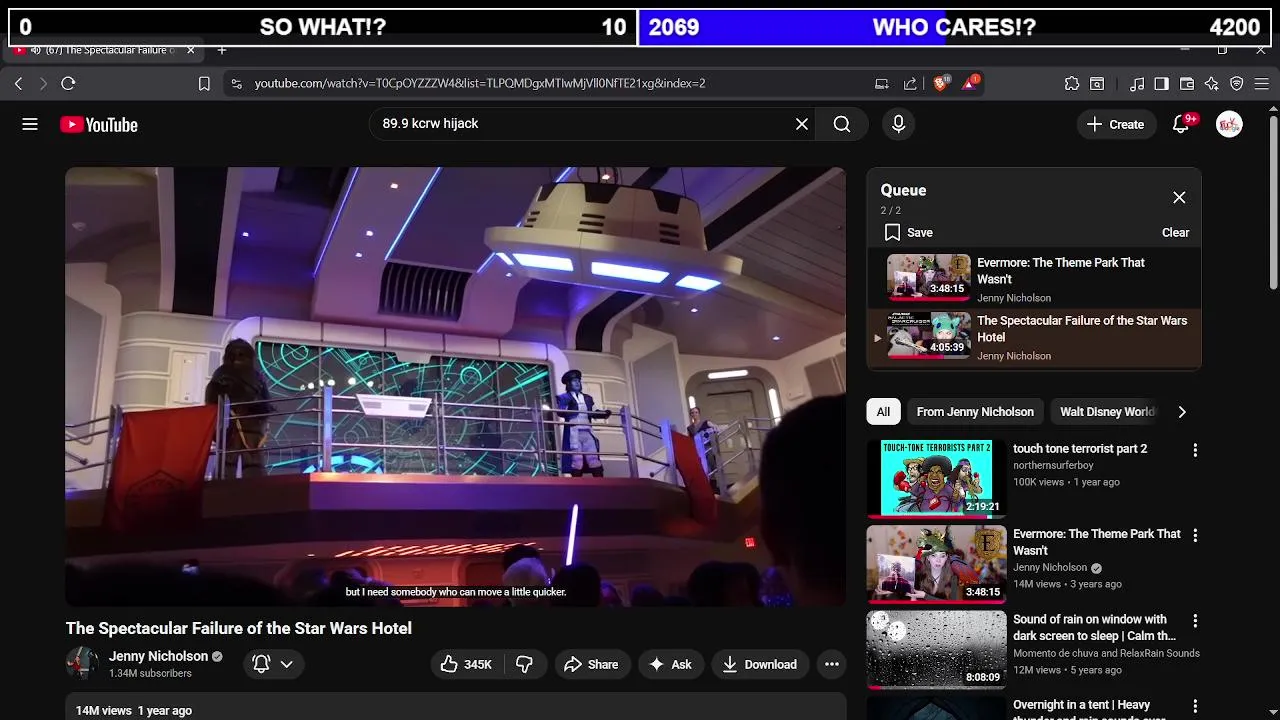Select the All filter chip
Viewport: 1280px width, 720px height.
pos(883,412)
